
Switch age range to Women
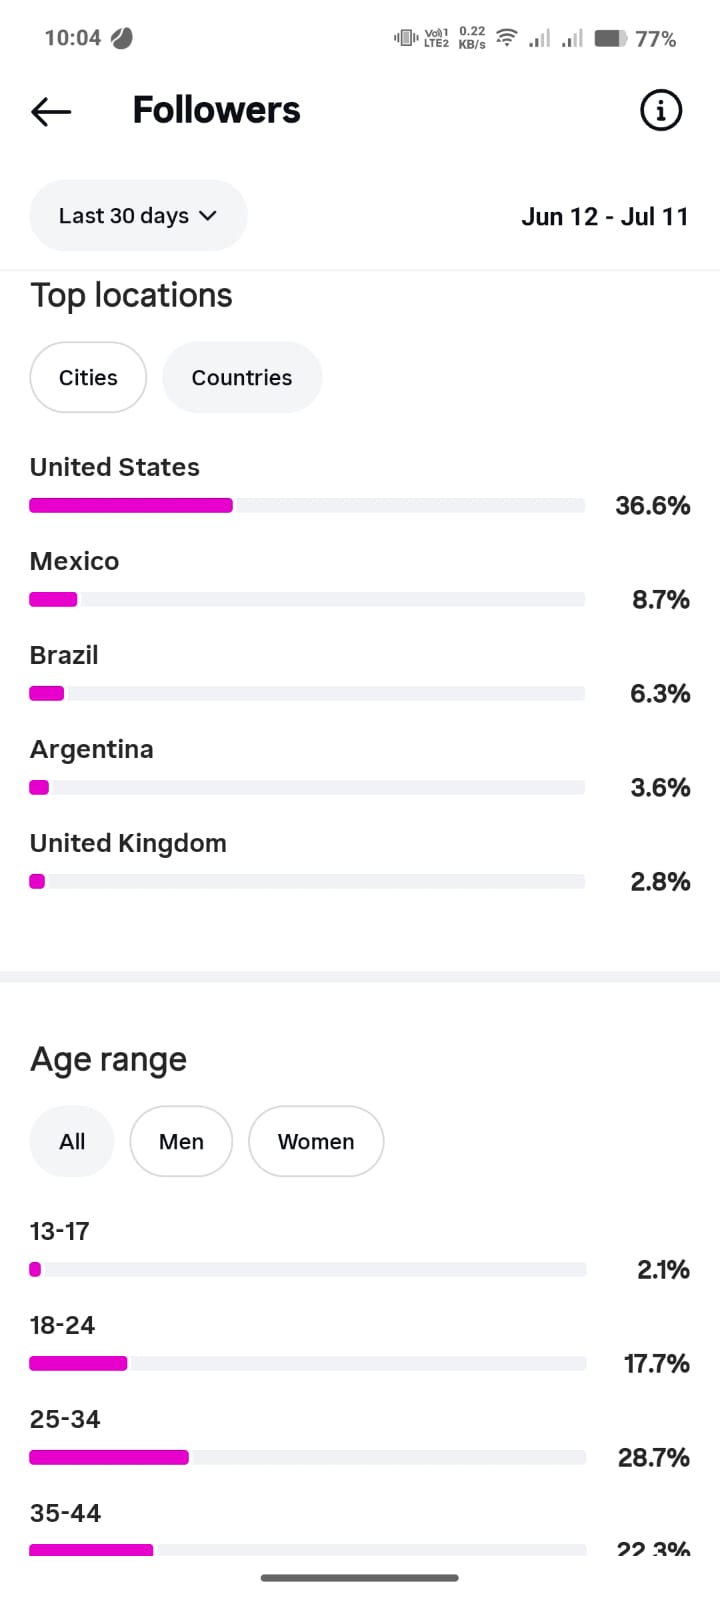point(316,1141)
